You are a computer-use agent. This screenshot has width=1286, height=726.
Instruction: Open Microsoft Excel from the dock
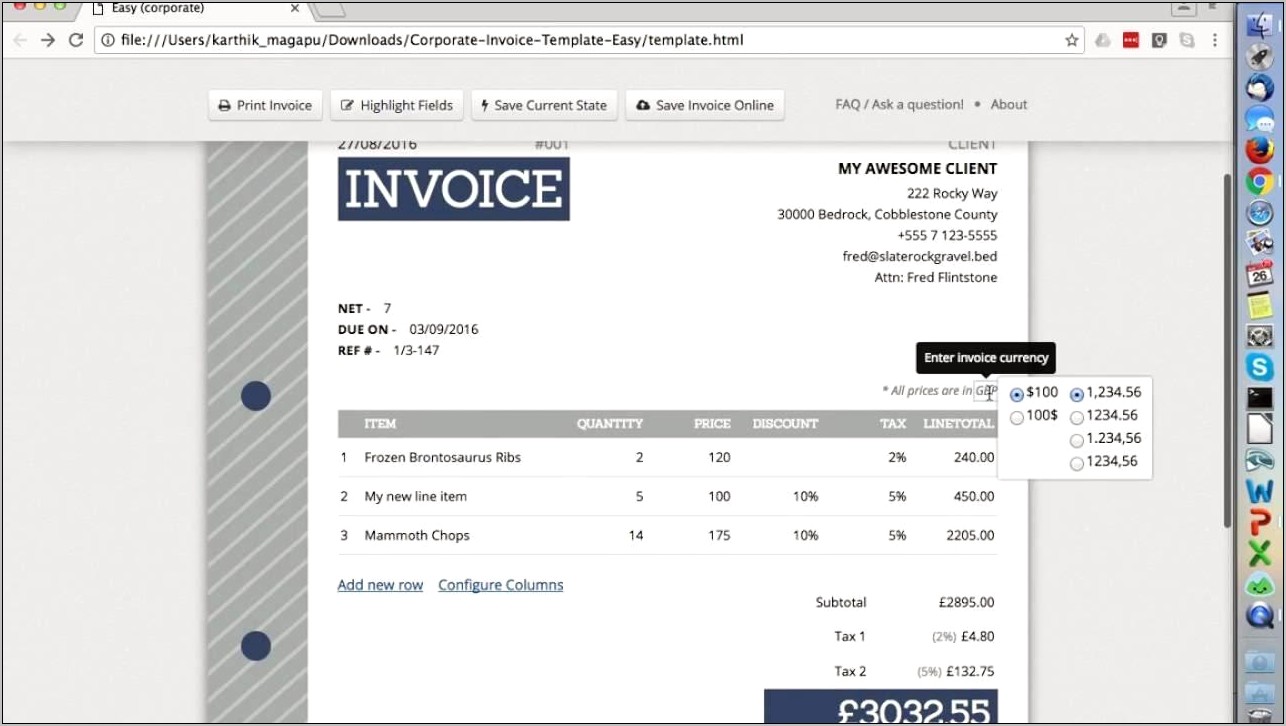pos(1259,553)
